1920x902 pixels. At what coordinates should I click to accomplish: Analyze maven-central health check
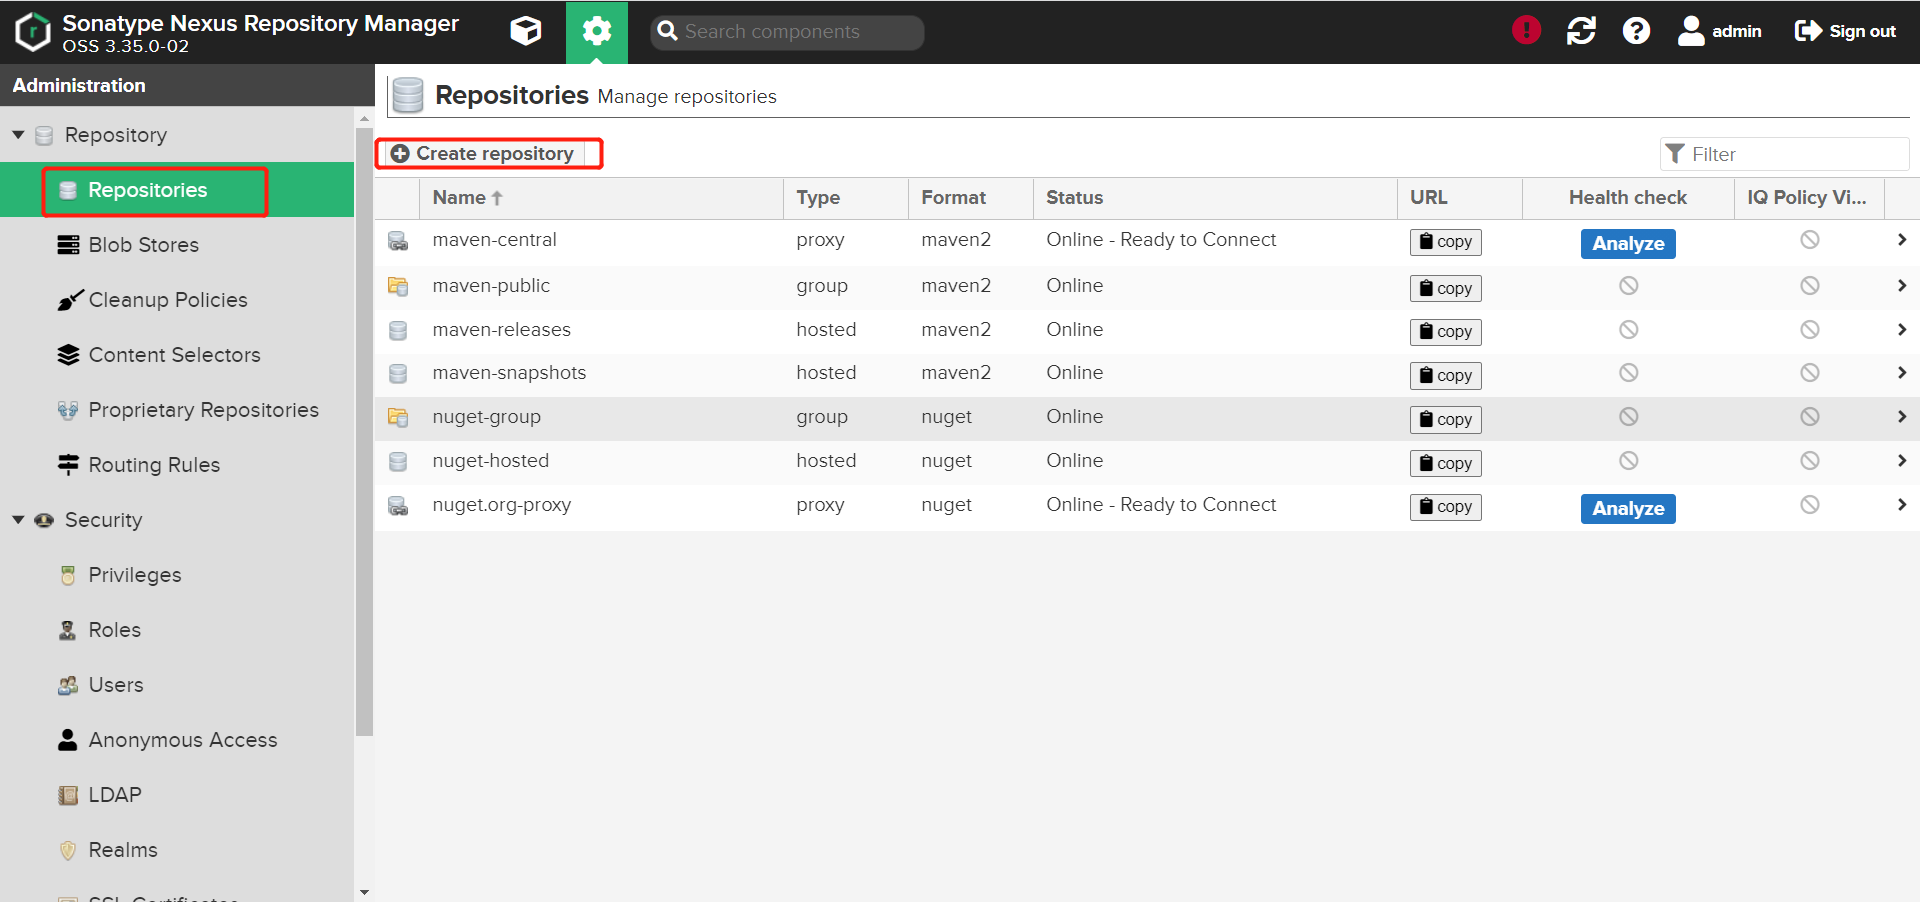pyautogui.click(x=1628, y=243)
